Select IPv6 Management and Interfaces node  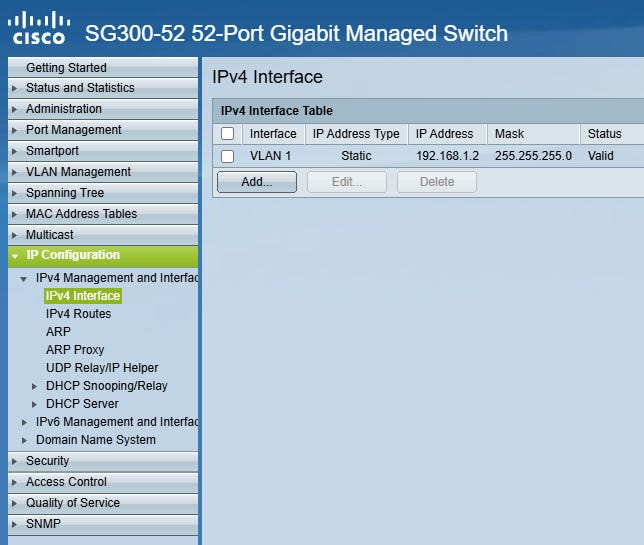[x=117, y=422]
